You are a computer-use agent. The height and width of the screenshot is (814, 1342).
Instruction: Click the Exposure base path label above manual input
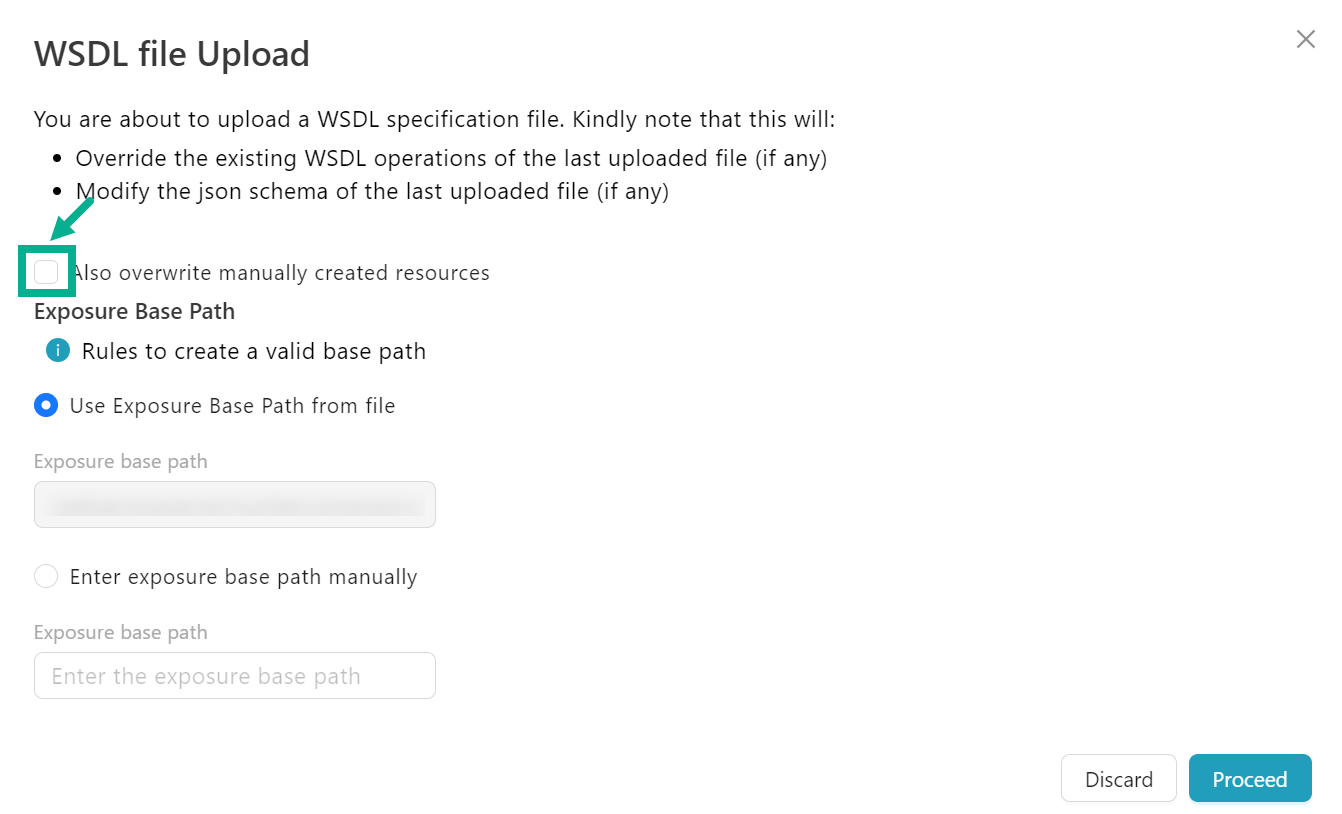121,633
